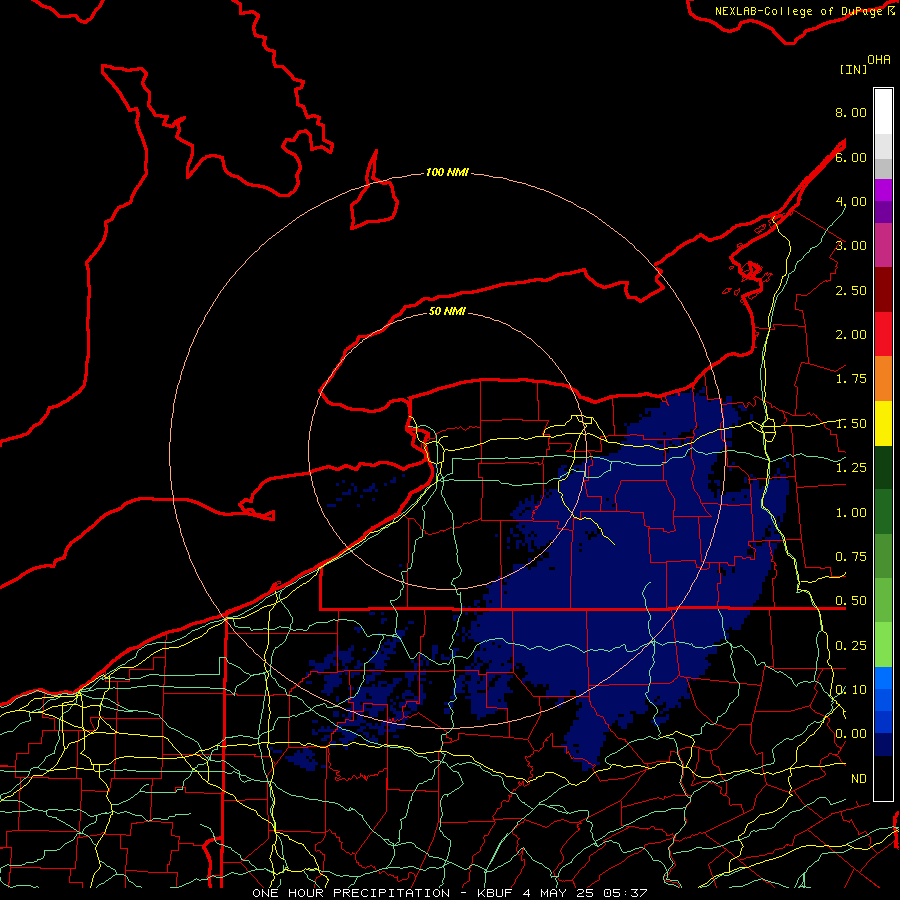Select the 1.75 legend value
The width and height of the screenshot is (900, 900).
point(851,379)
